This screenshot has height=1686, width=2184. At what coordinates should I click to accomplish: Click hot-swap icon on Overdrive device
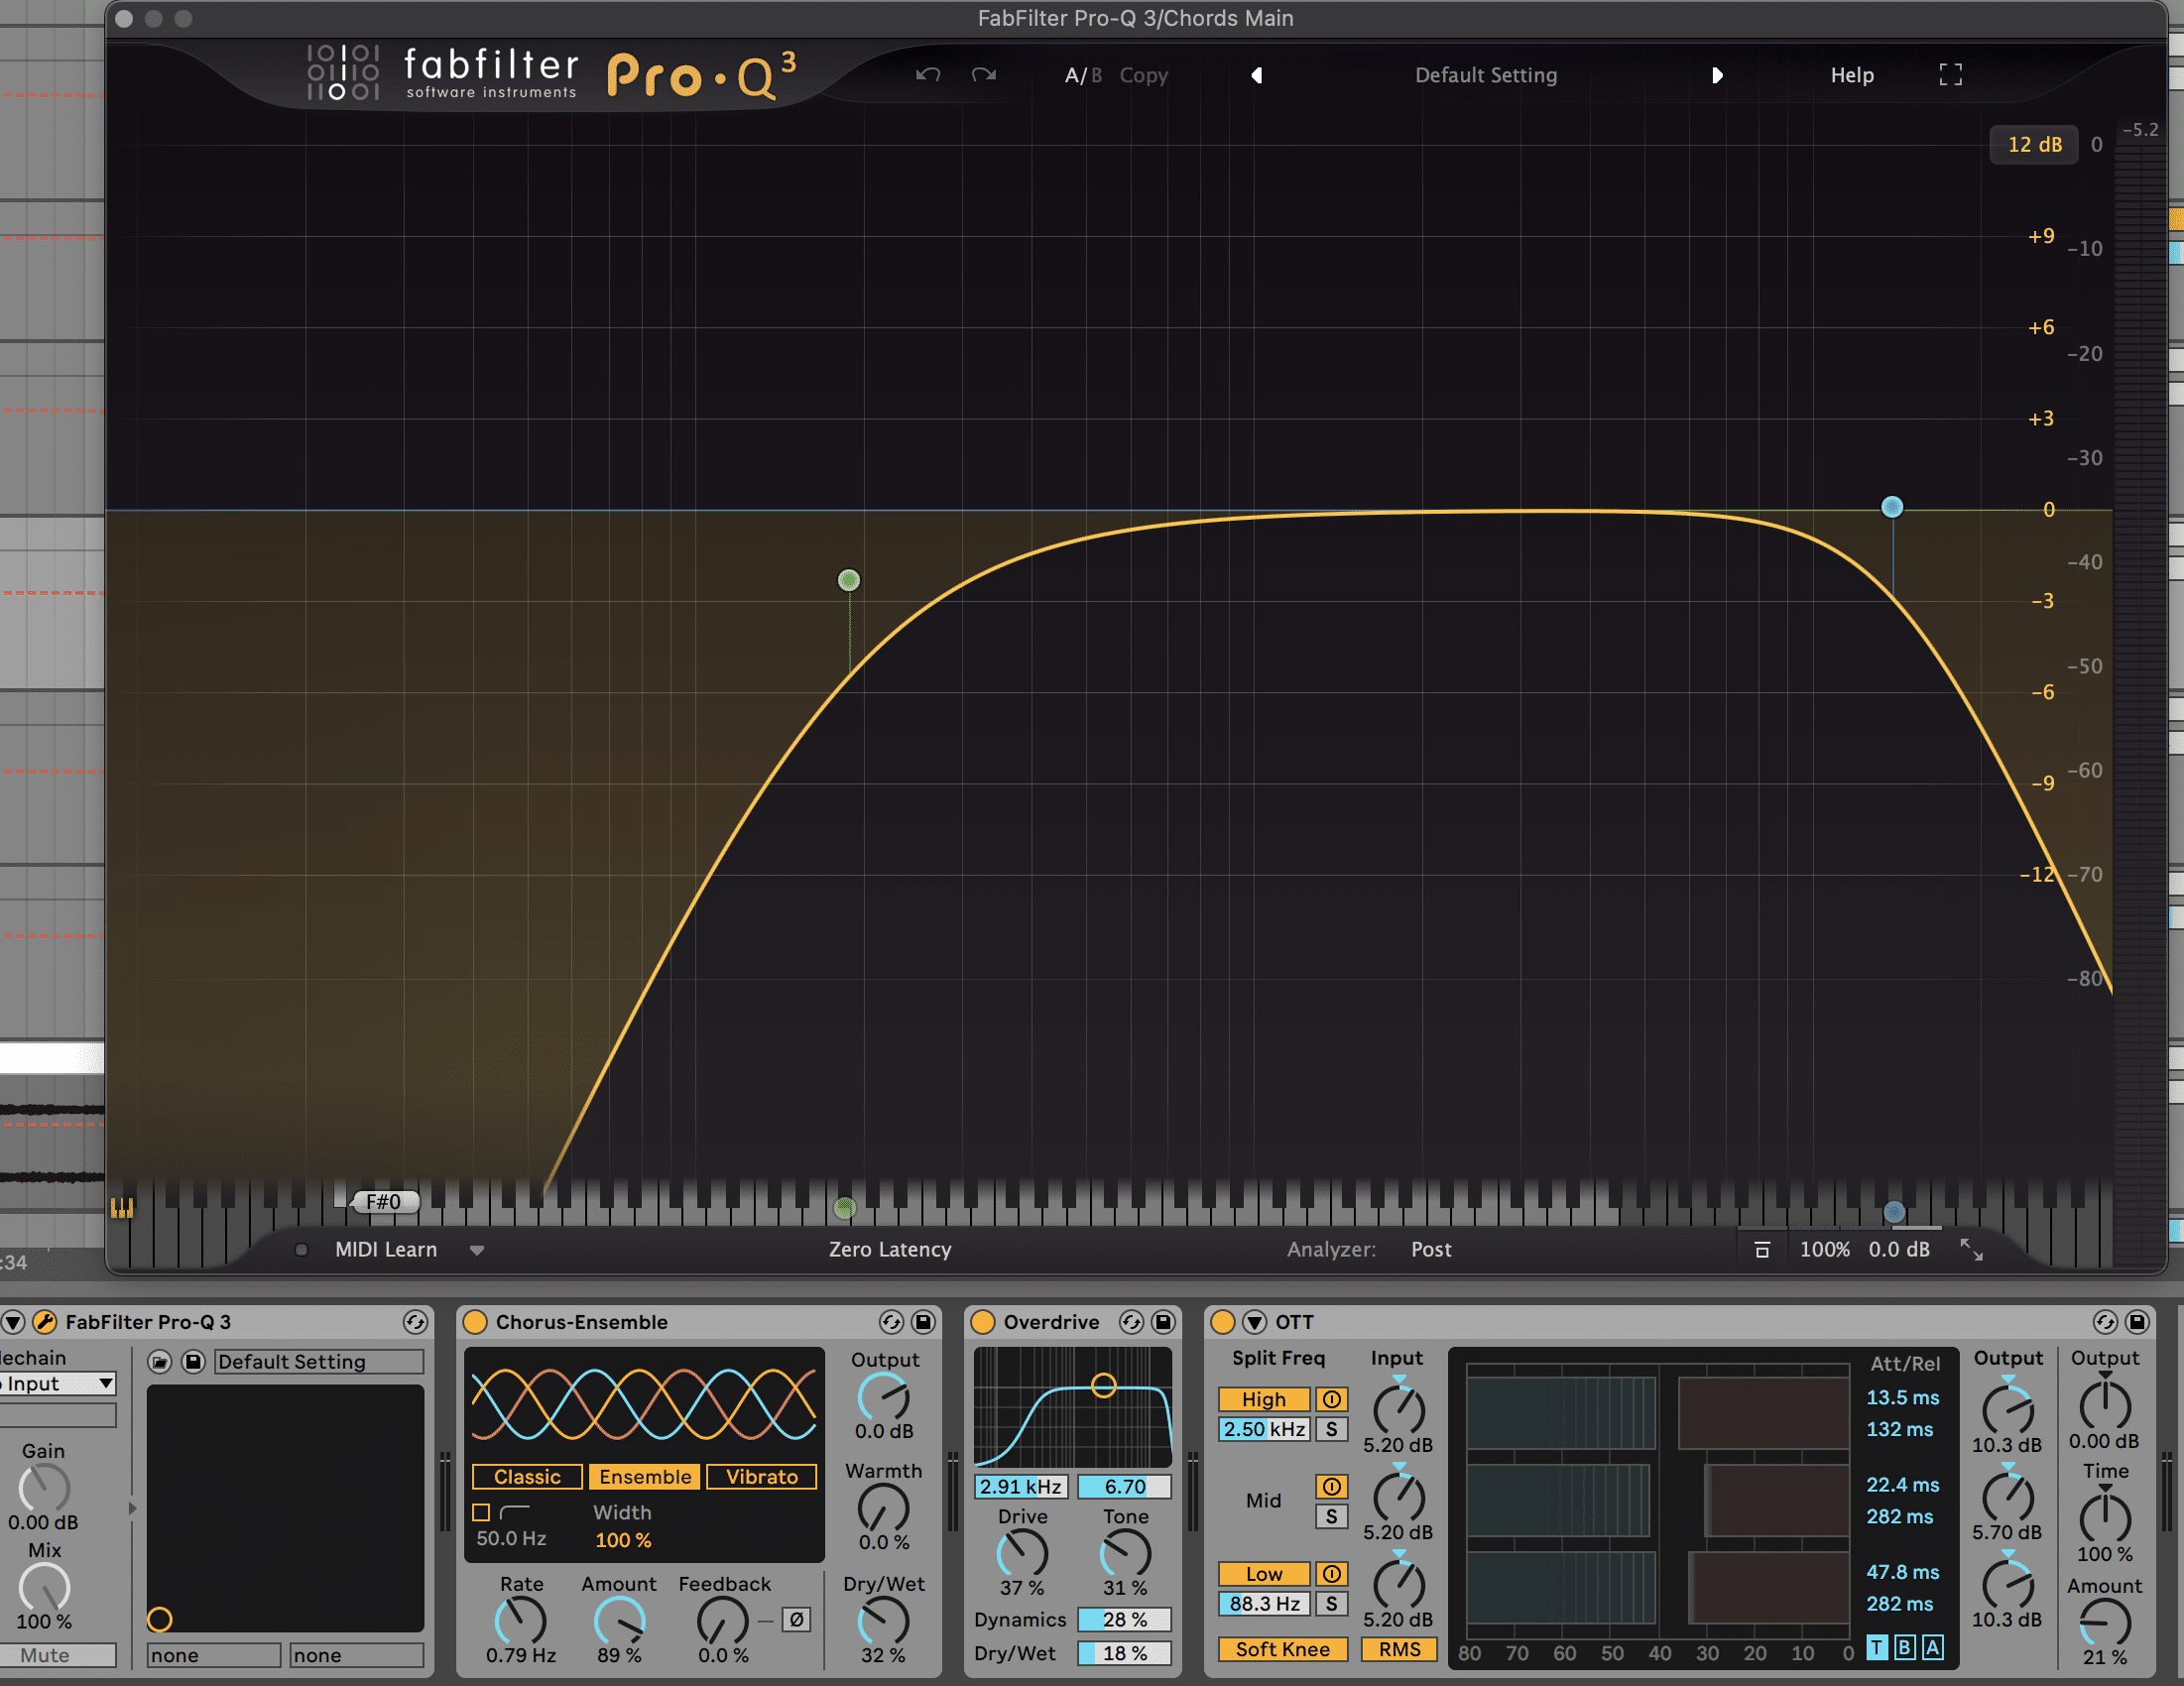point(1131,1322)
